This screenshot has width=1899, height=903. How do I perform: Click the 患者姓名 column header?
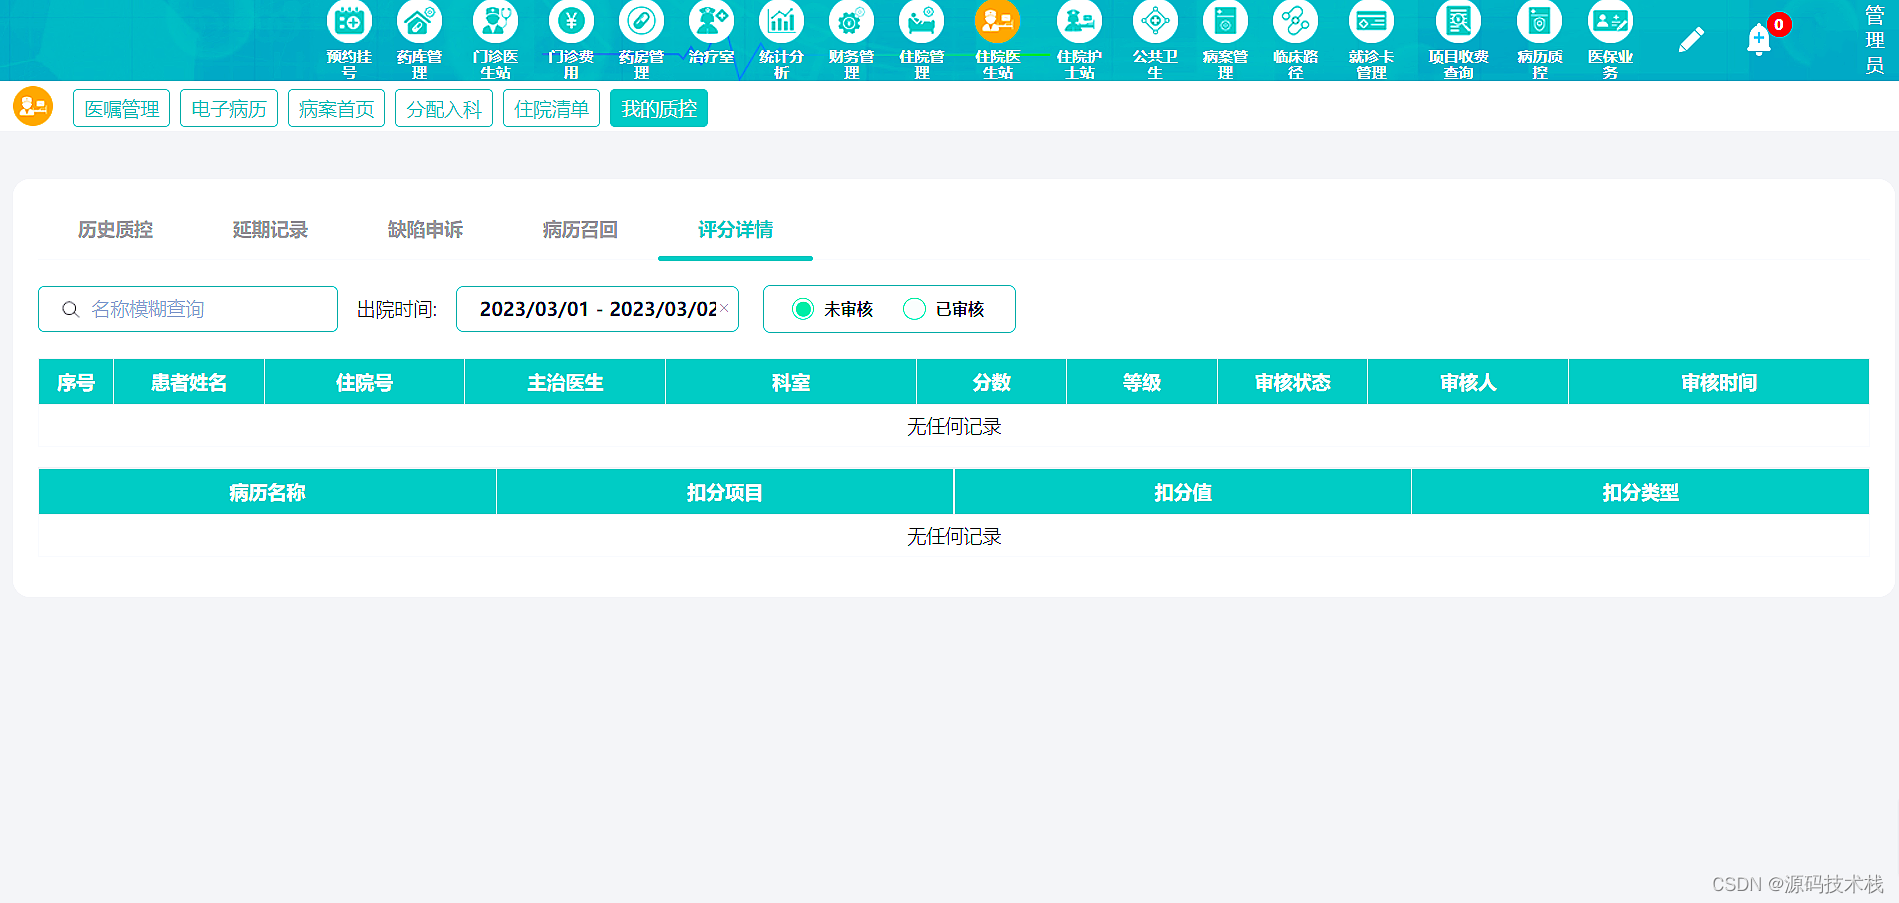click(189, 382)
